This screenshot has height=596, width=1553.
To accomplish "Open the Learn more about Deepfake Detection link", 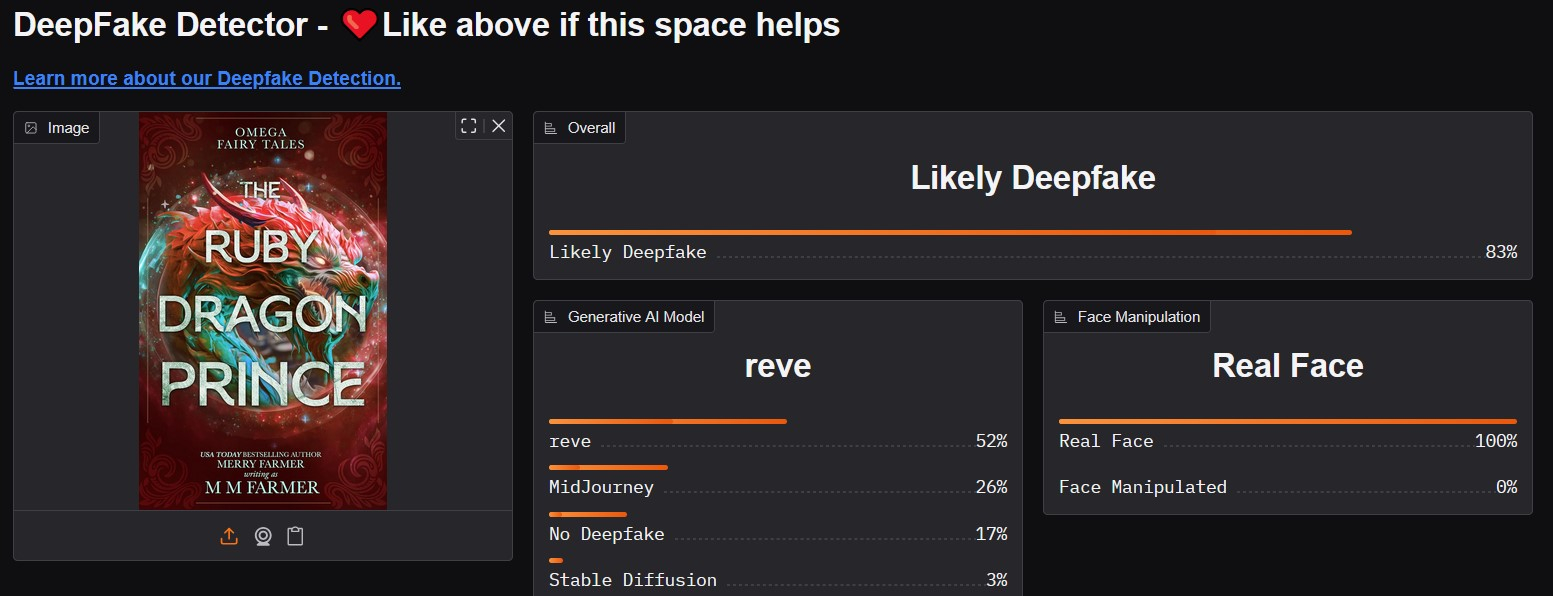I will click(207, 79).
